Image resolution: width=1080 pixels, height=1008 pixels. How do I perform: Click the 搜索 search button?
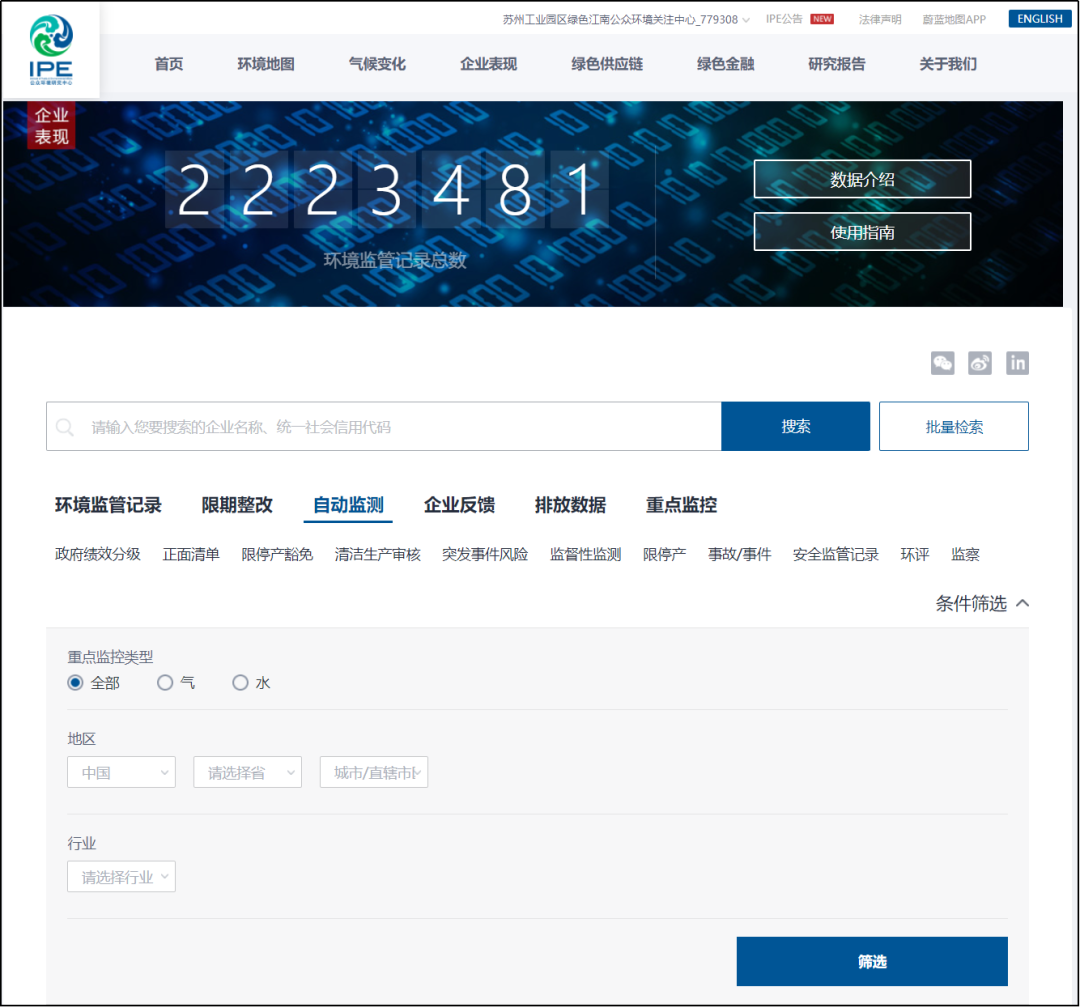(x=795, y=426)
